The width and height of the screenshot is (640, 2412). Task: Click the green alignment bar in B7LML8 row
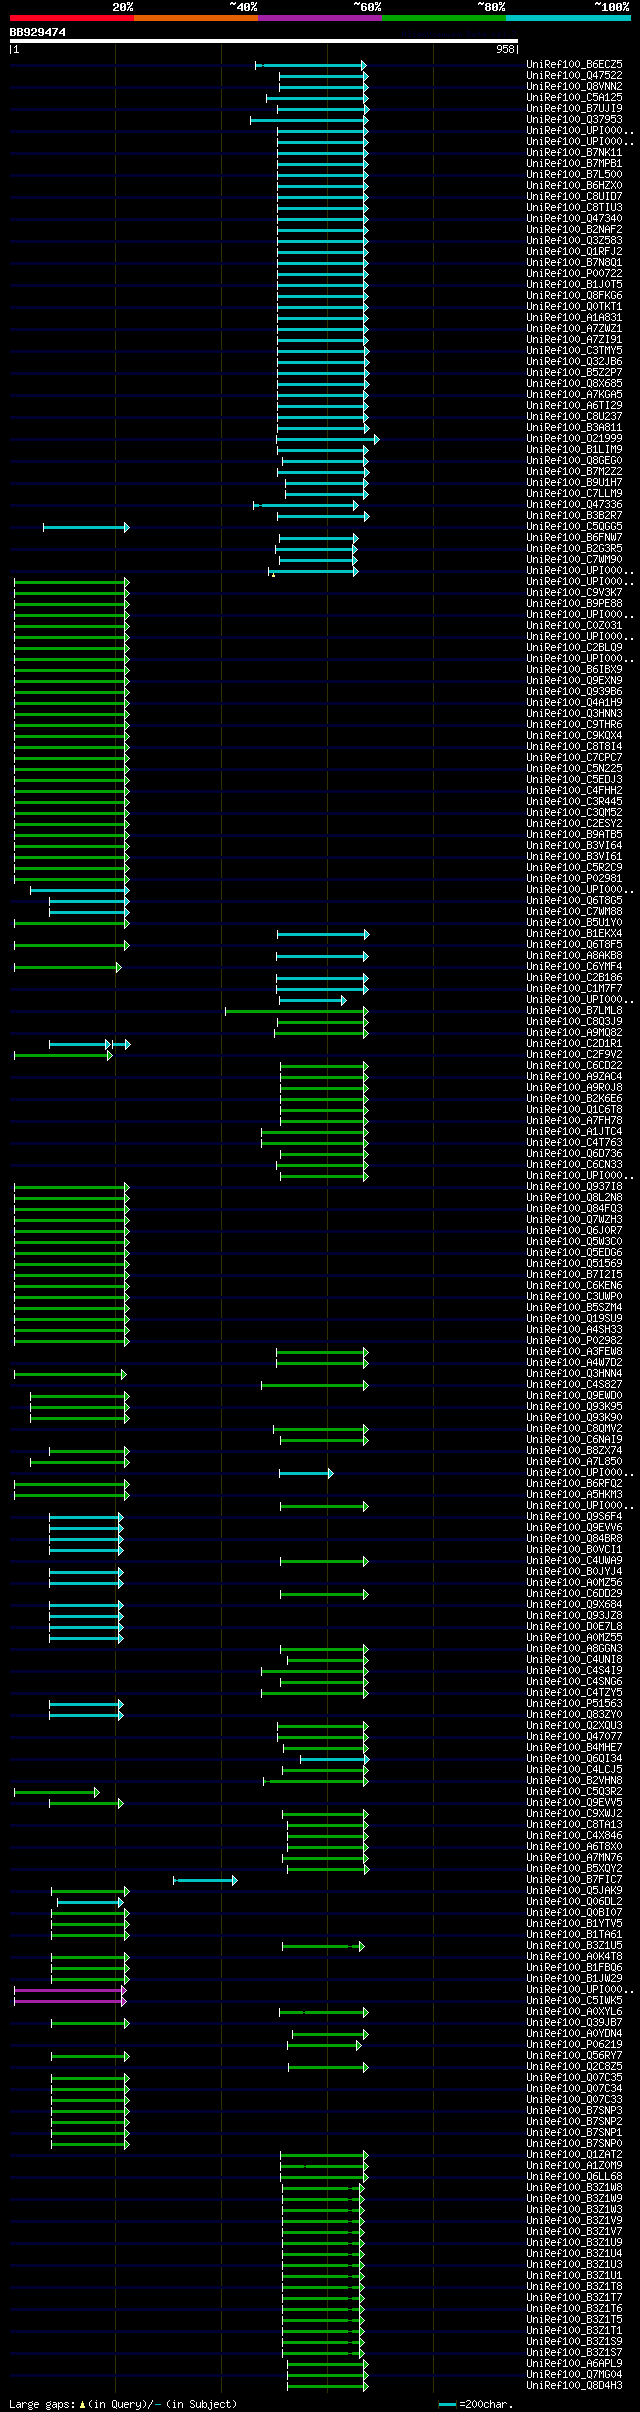[x=297, y=1011]
